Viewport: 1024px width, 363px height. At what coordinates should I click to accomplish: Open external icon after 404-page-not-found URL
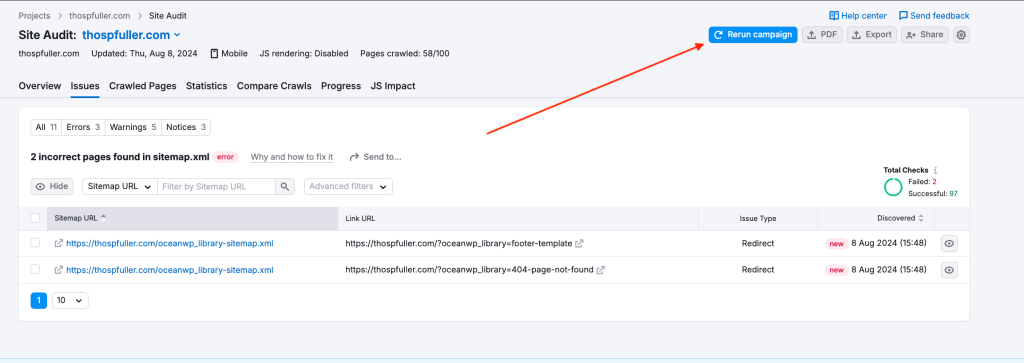coord(601,270)
